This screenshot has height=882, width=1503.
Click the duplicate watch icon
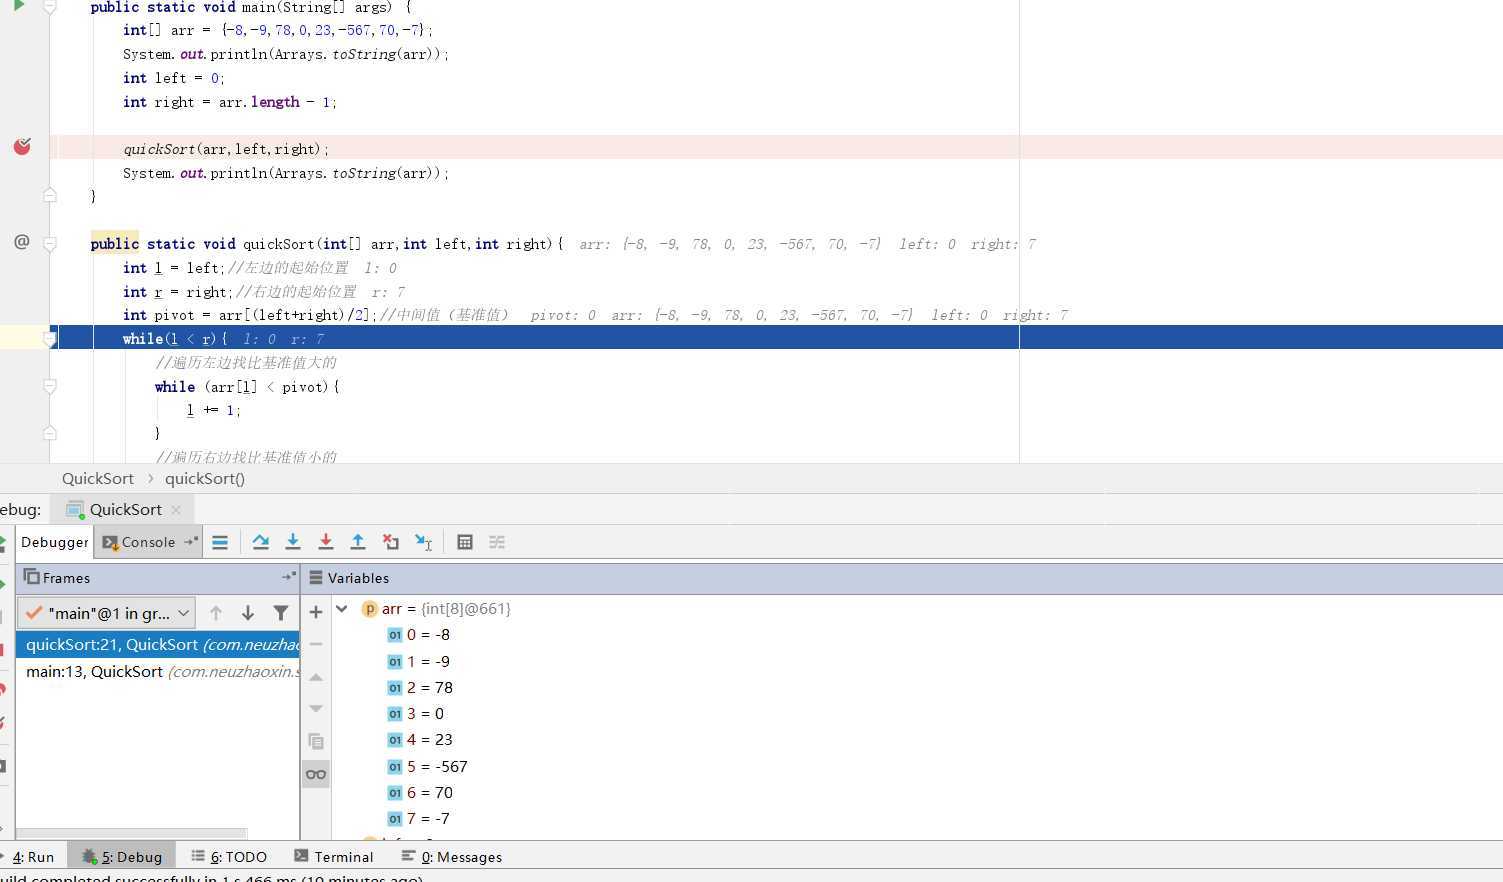tap(316, 741)
